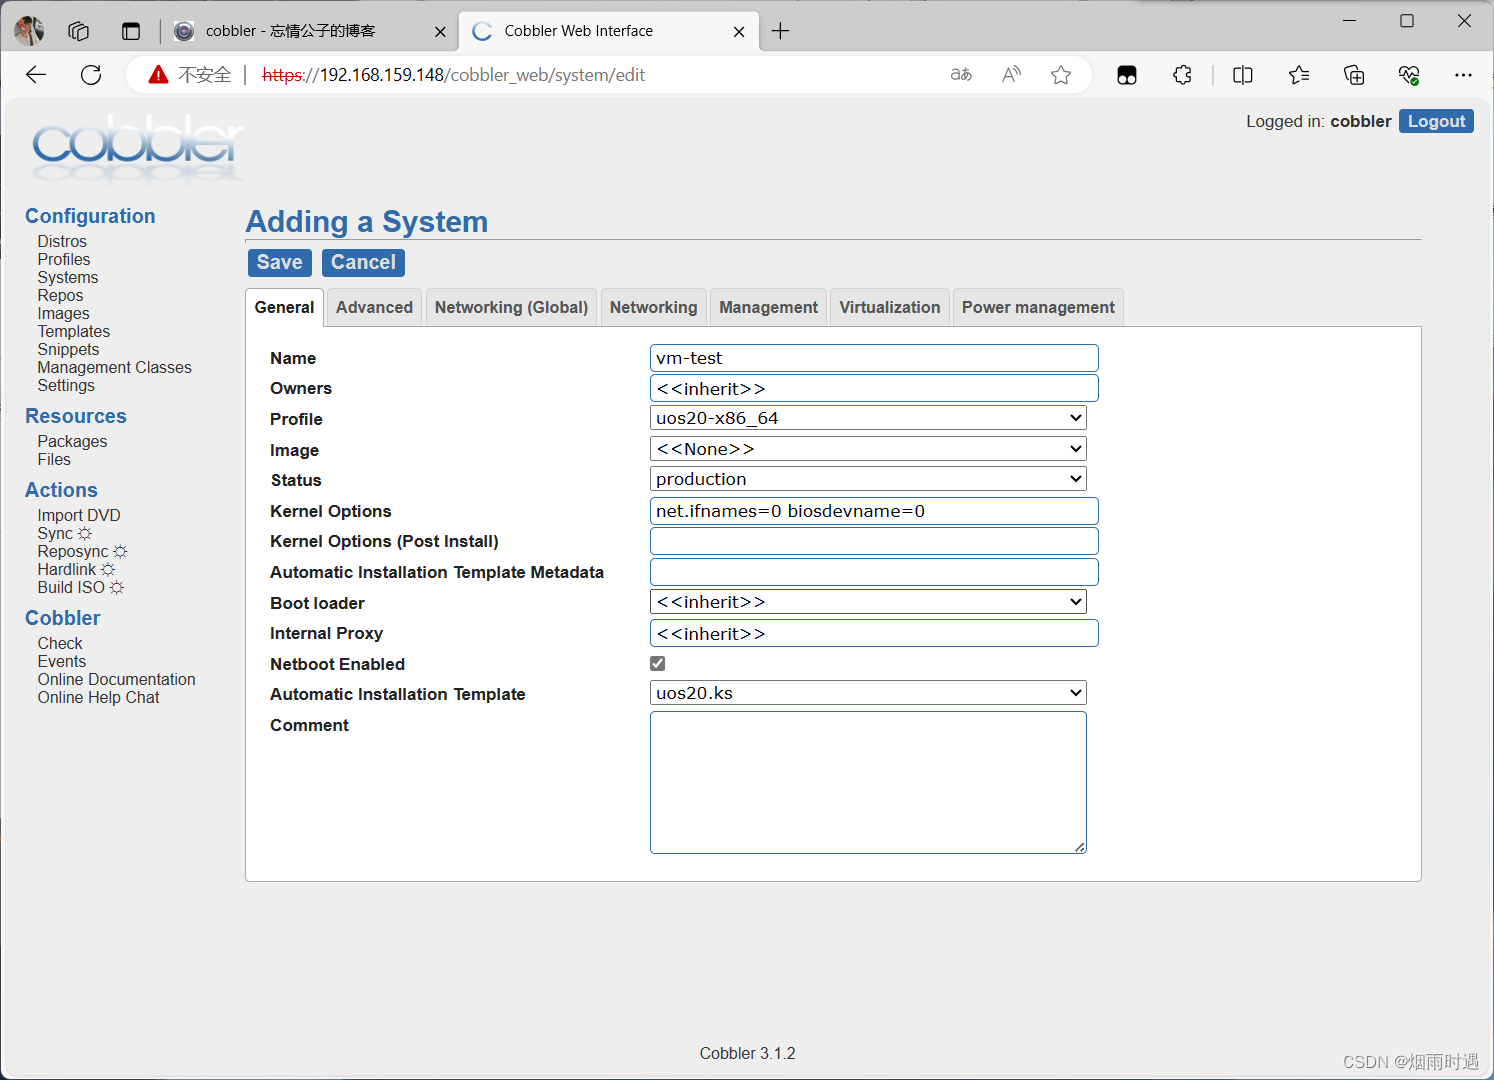Open the translate page icon in address bar
This screenshot has width=1494, height=1080.
click(x=961, y=75)
